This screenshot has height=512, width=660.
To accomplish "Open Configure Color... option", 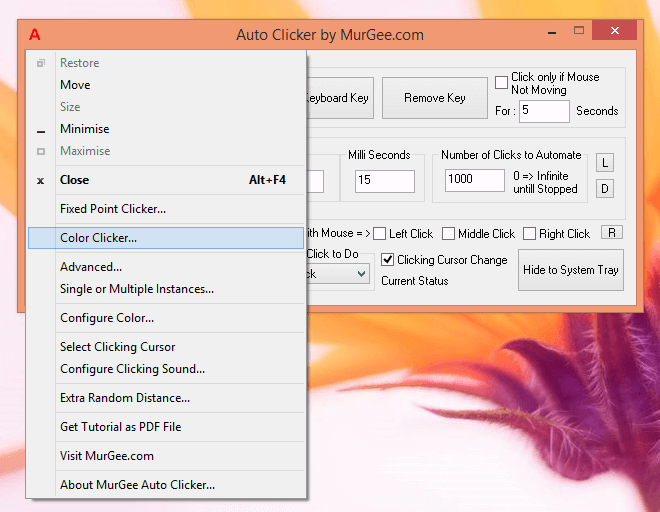I will 166,318.
